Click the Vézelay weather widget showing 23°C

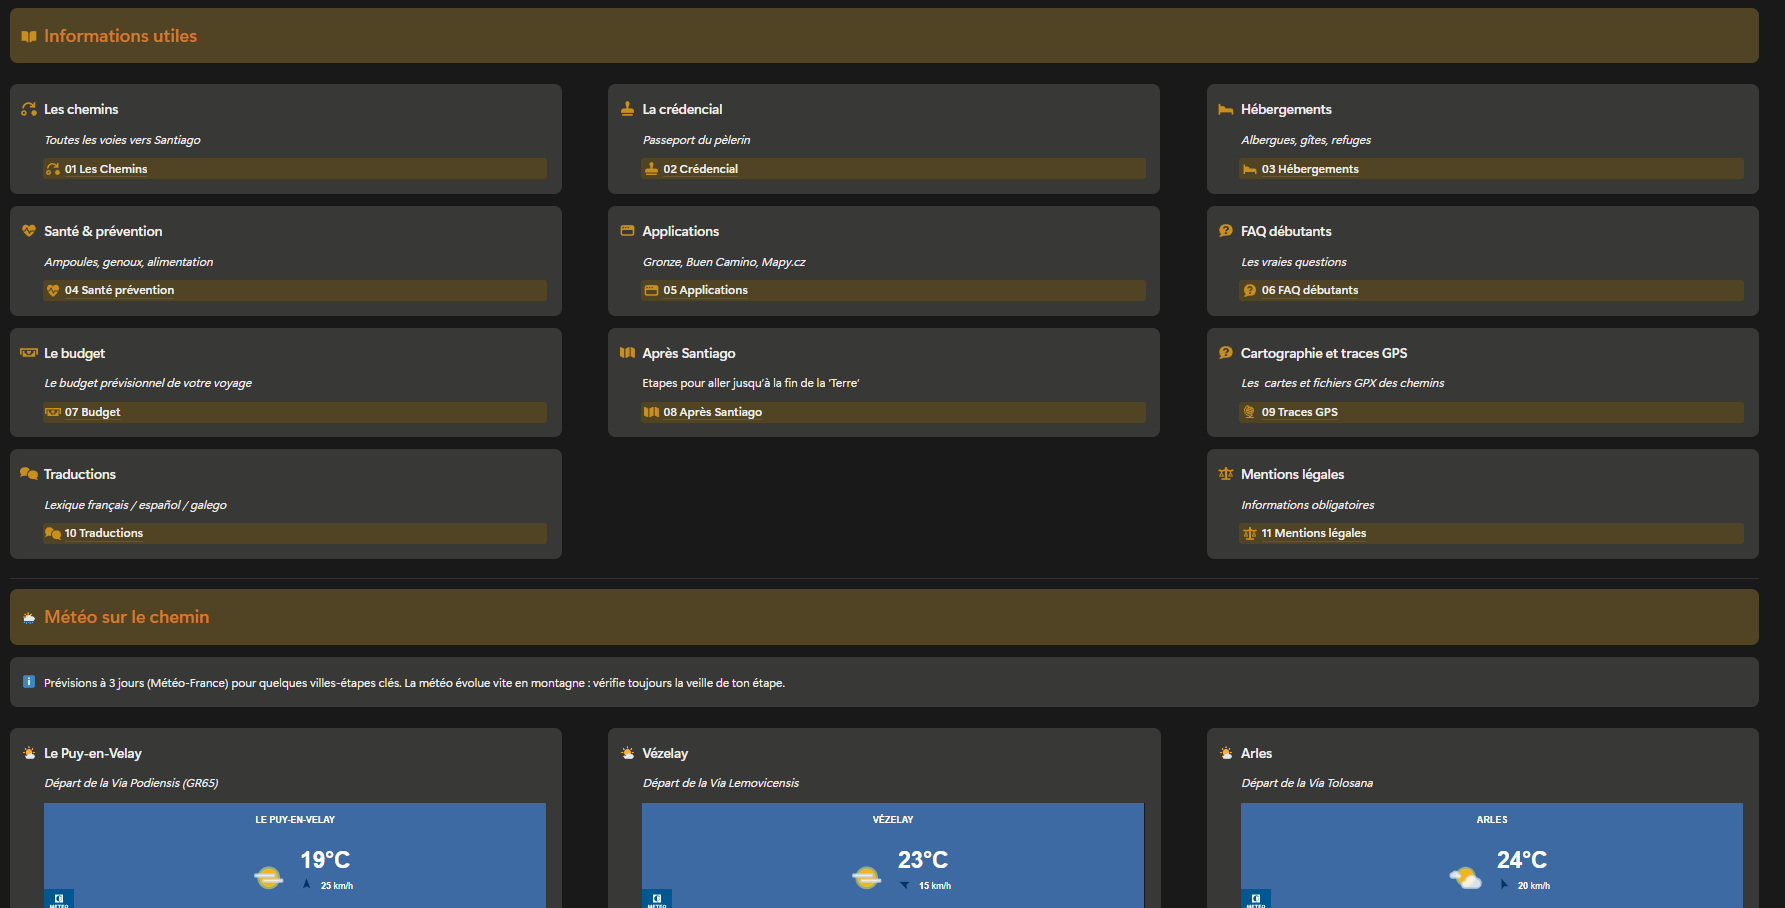point(893,856)
